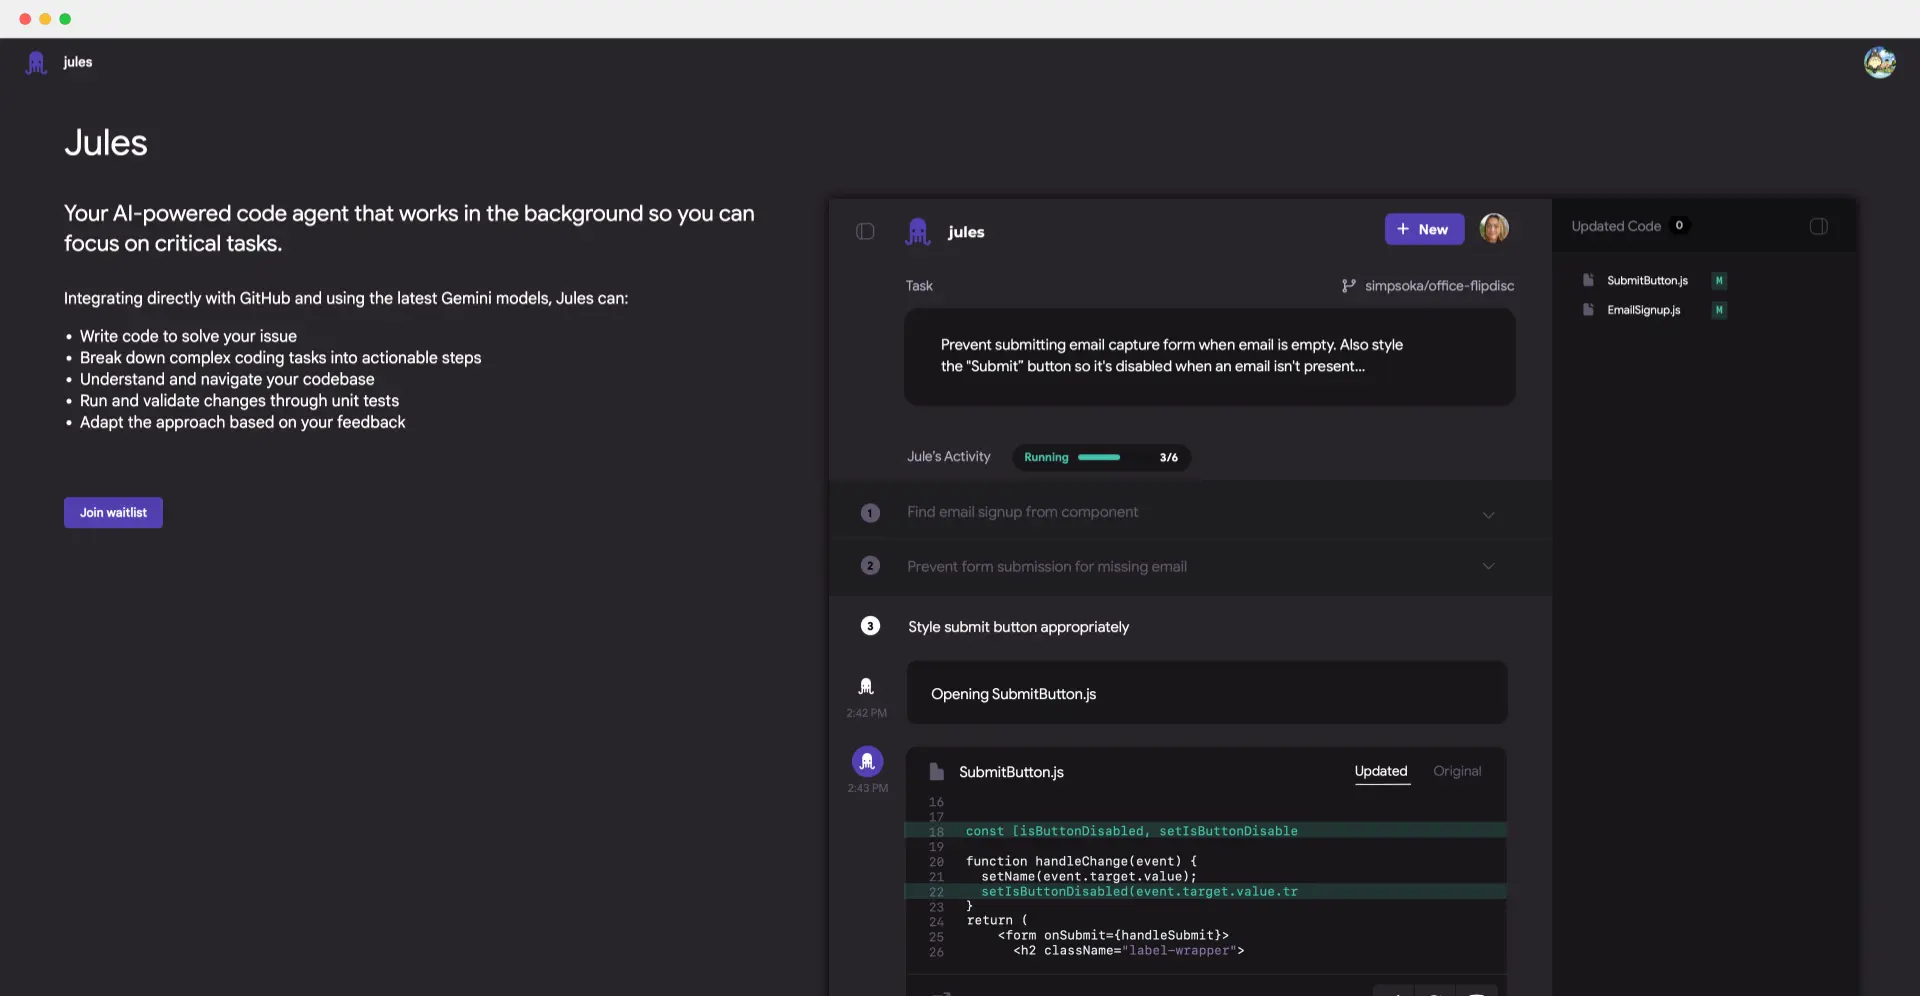Click the New task button

(x=1423, y=229)
